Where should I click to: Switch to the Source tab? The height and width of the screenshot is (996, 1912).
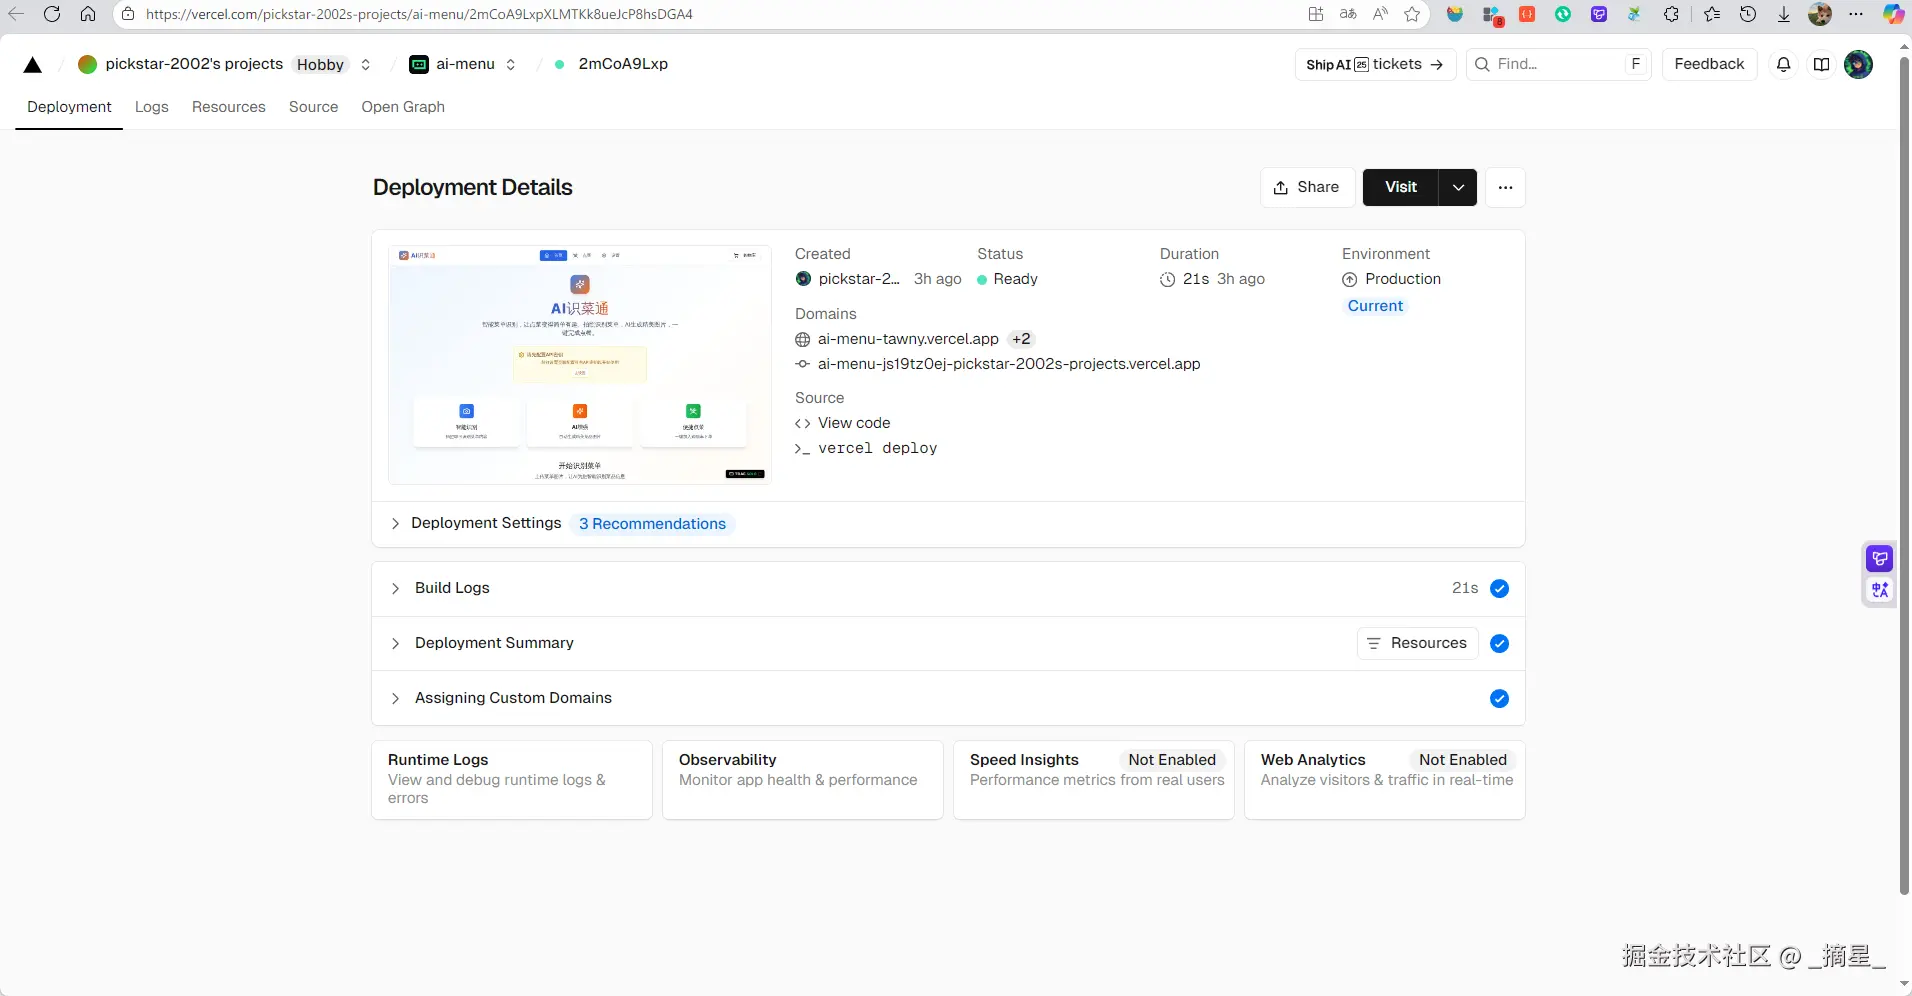(314, 107)
